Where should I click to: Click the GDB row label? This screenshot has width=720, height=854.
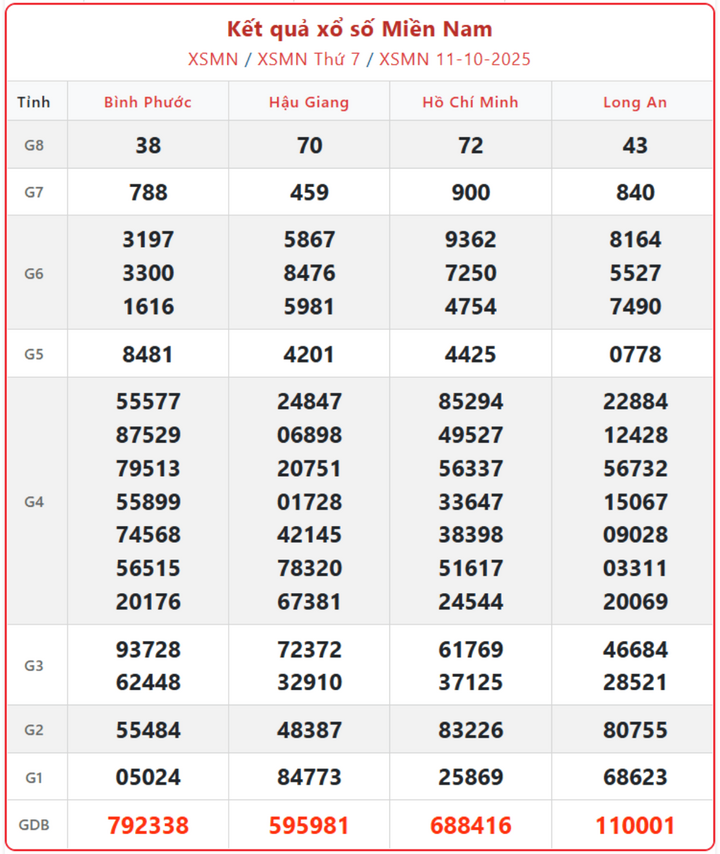34,826
